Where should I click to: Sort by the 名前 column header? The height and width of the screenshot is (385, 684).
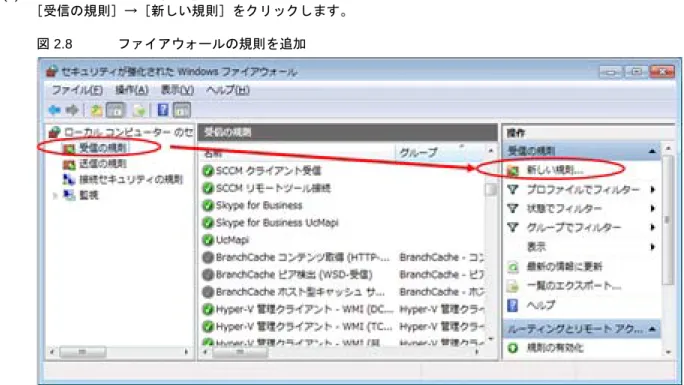297,153
